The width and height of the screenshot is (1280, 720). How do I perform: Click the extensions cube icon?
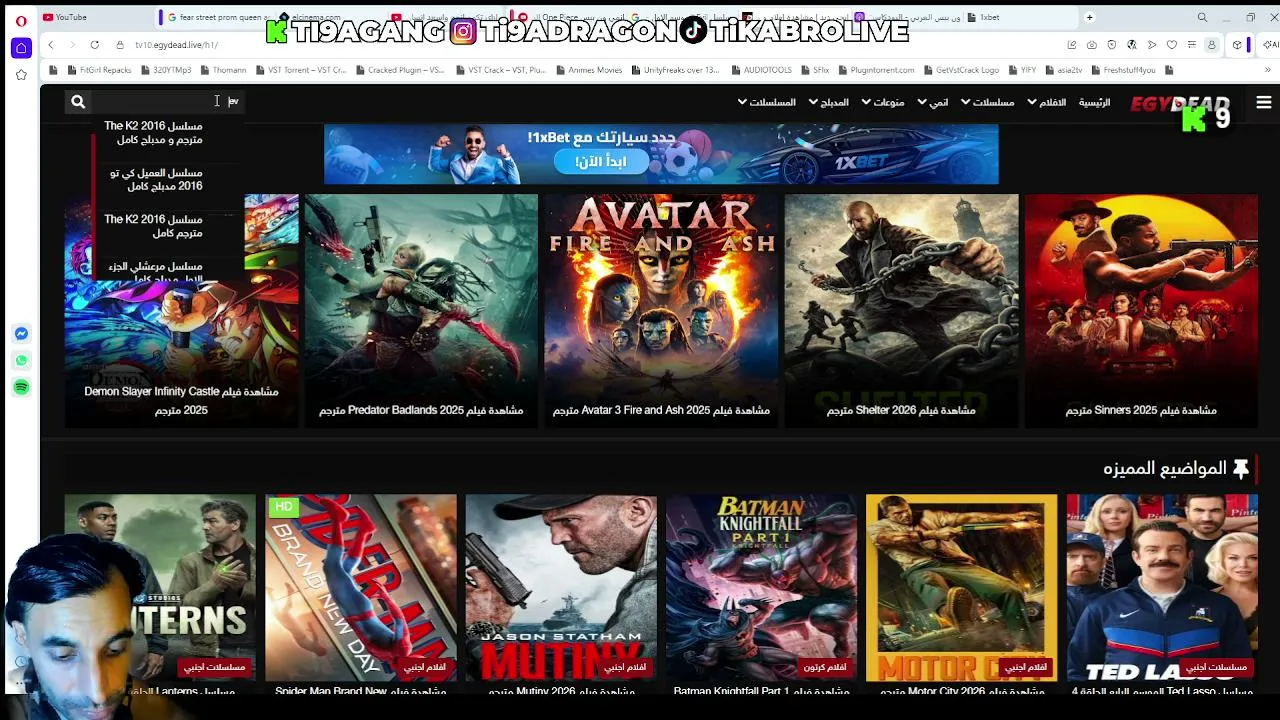coord(1237,45)
